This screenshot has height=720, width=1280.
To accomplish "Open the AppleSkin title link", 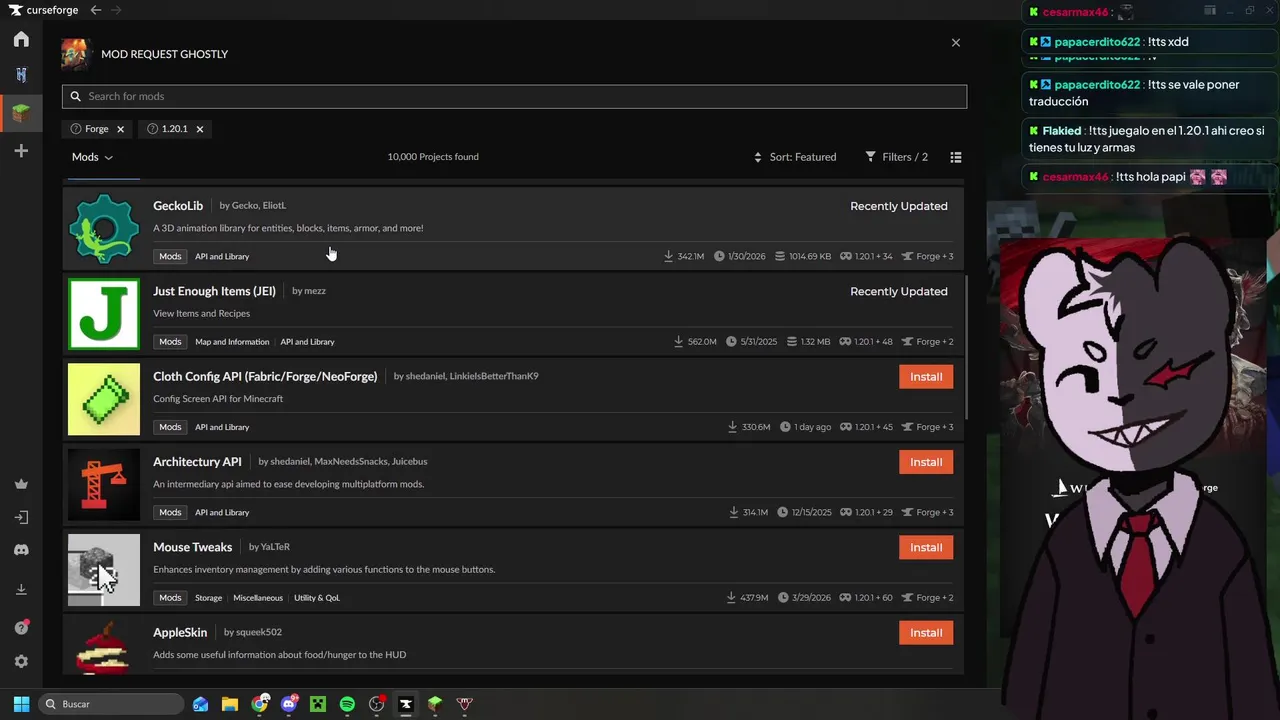I will (180, 633).
